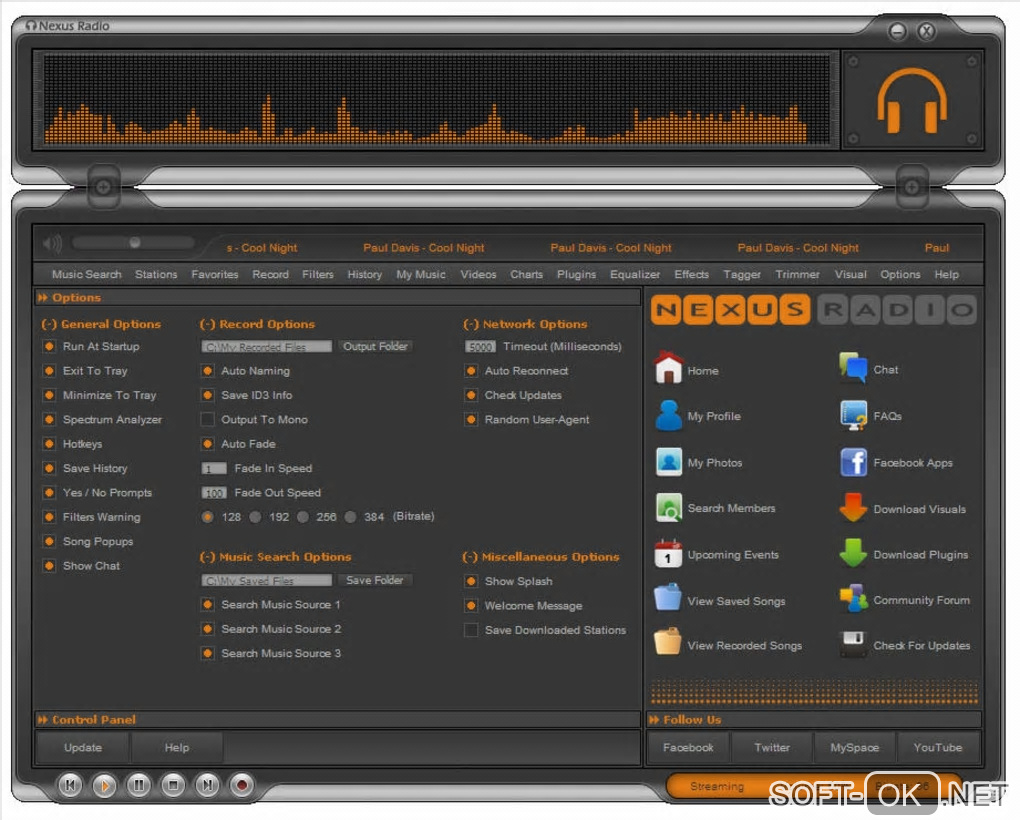Enable the Save Downloaded Stations checkbox

coord(471,629)
